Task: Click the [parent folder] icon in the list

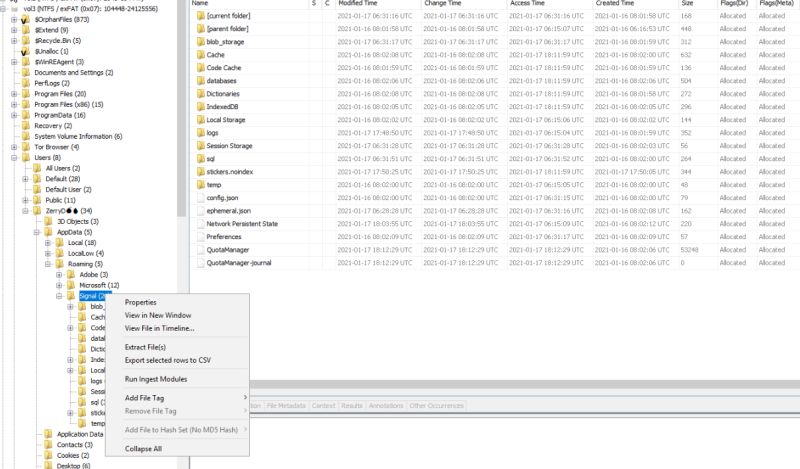Action: (201, 29)
